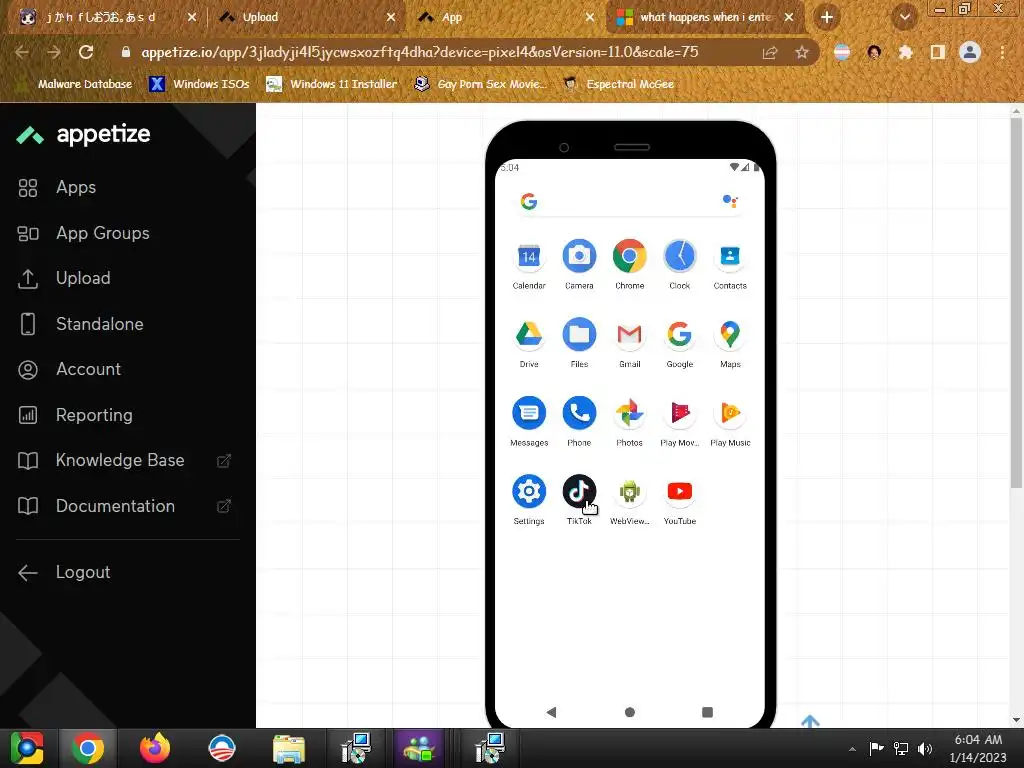The height and width of the screenshot is (768, 1024).
Task: Switch to the Upload browser tab
Action: click(x=306, y=18)
